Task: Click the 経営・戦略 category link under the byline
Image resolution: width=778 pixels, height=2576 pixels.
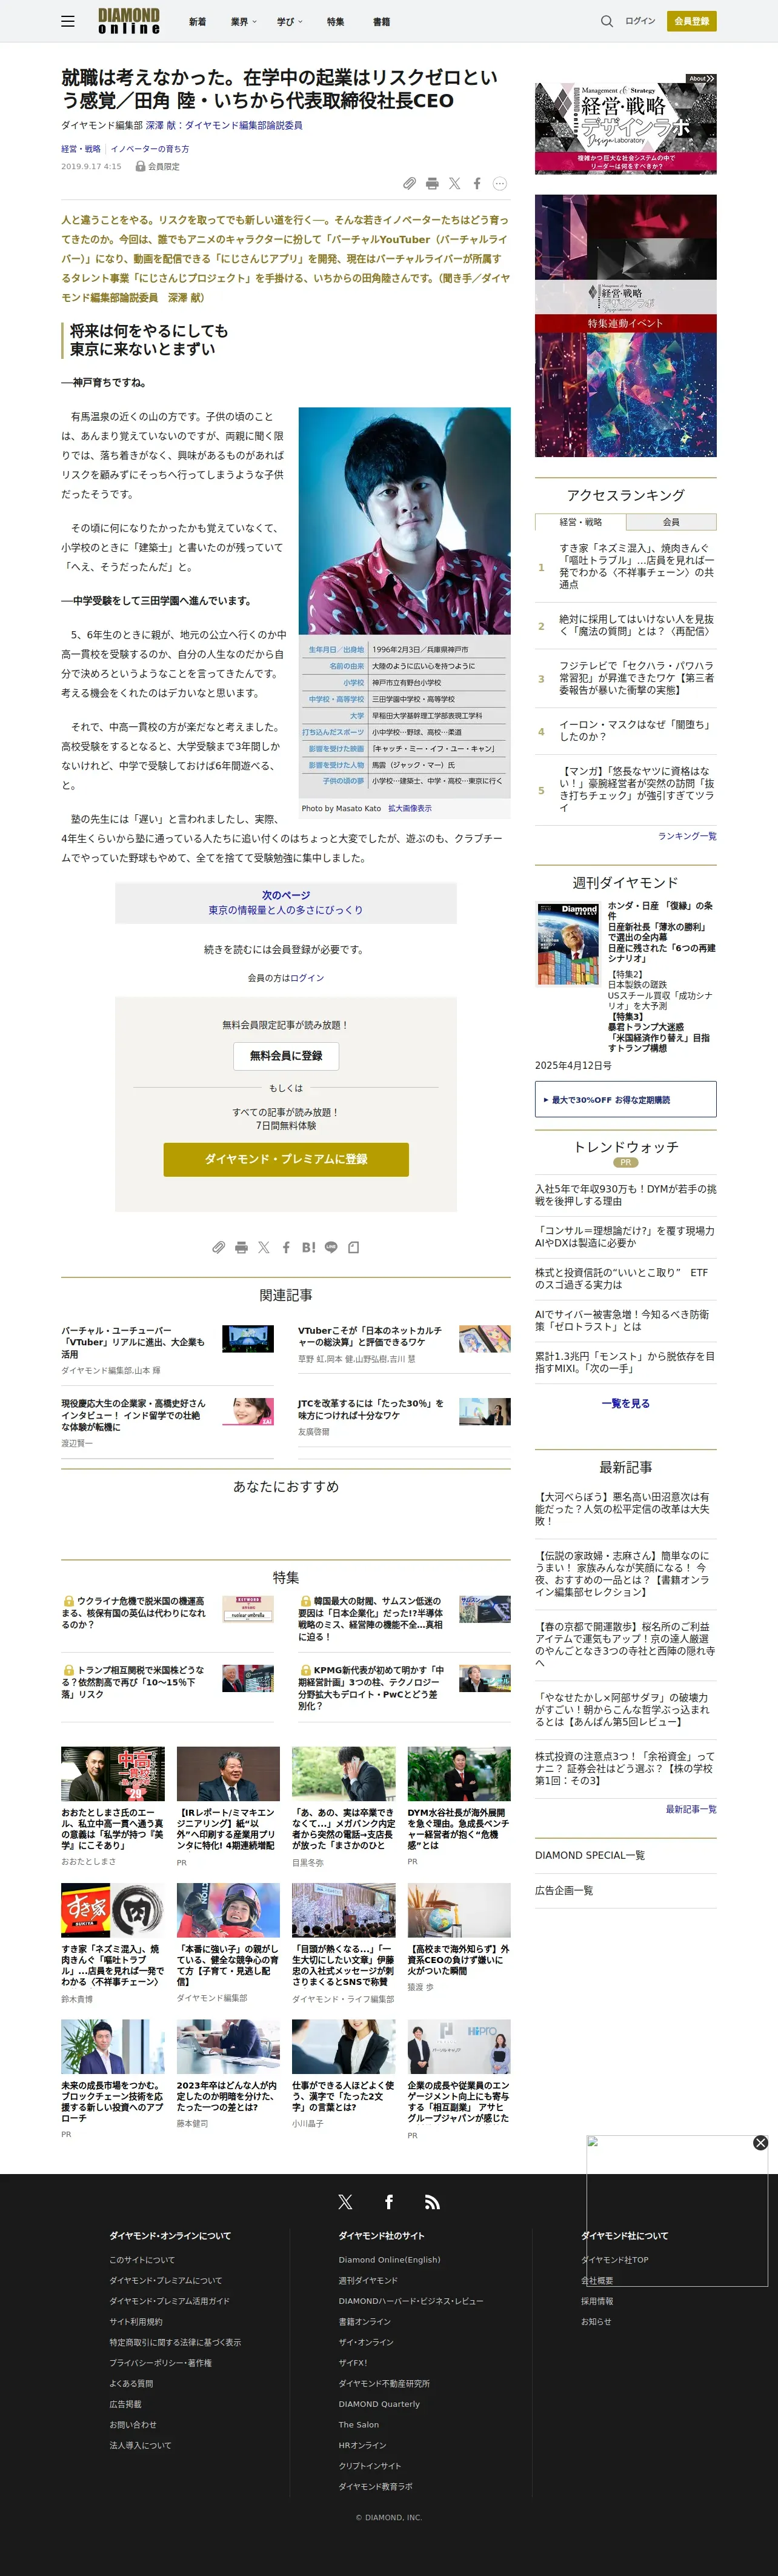Action: [x=81, y=149]
